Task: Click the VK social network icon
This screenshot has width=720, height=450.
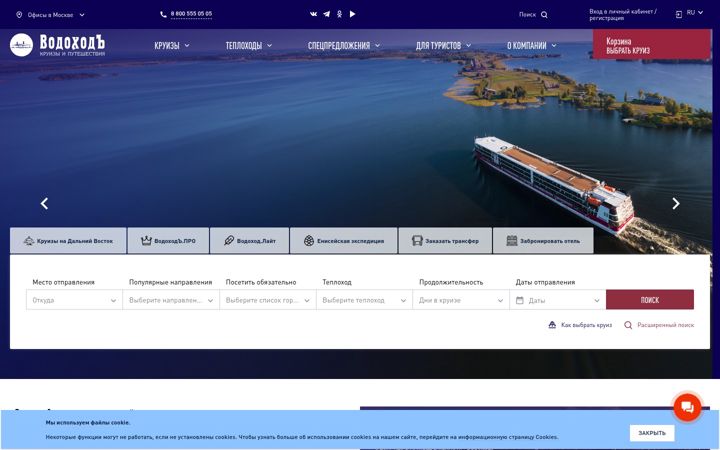Action: pos(313,14)
